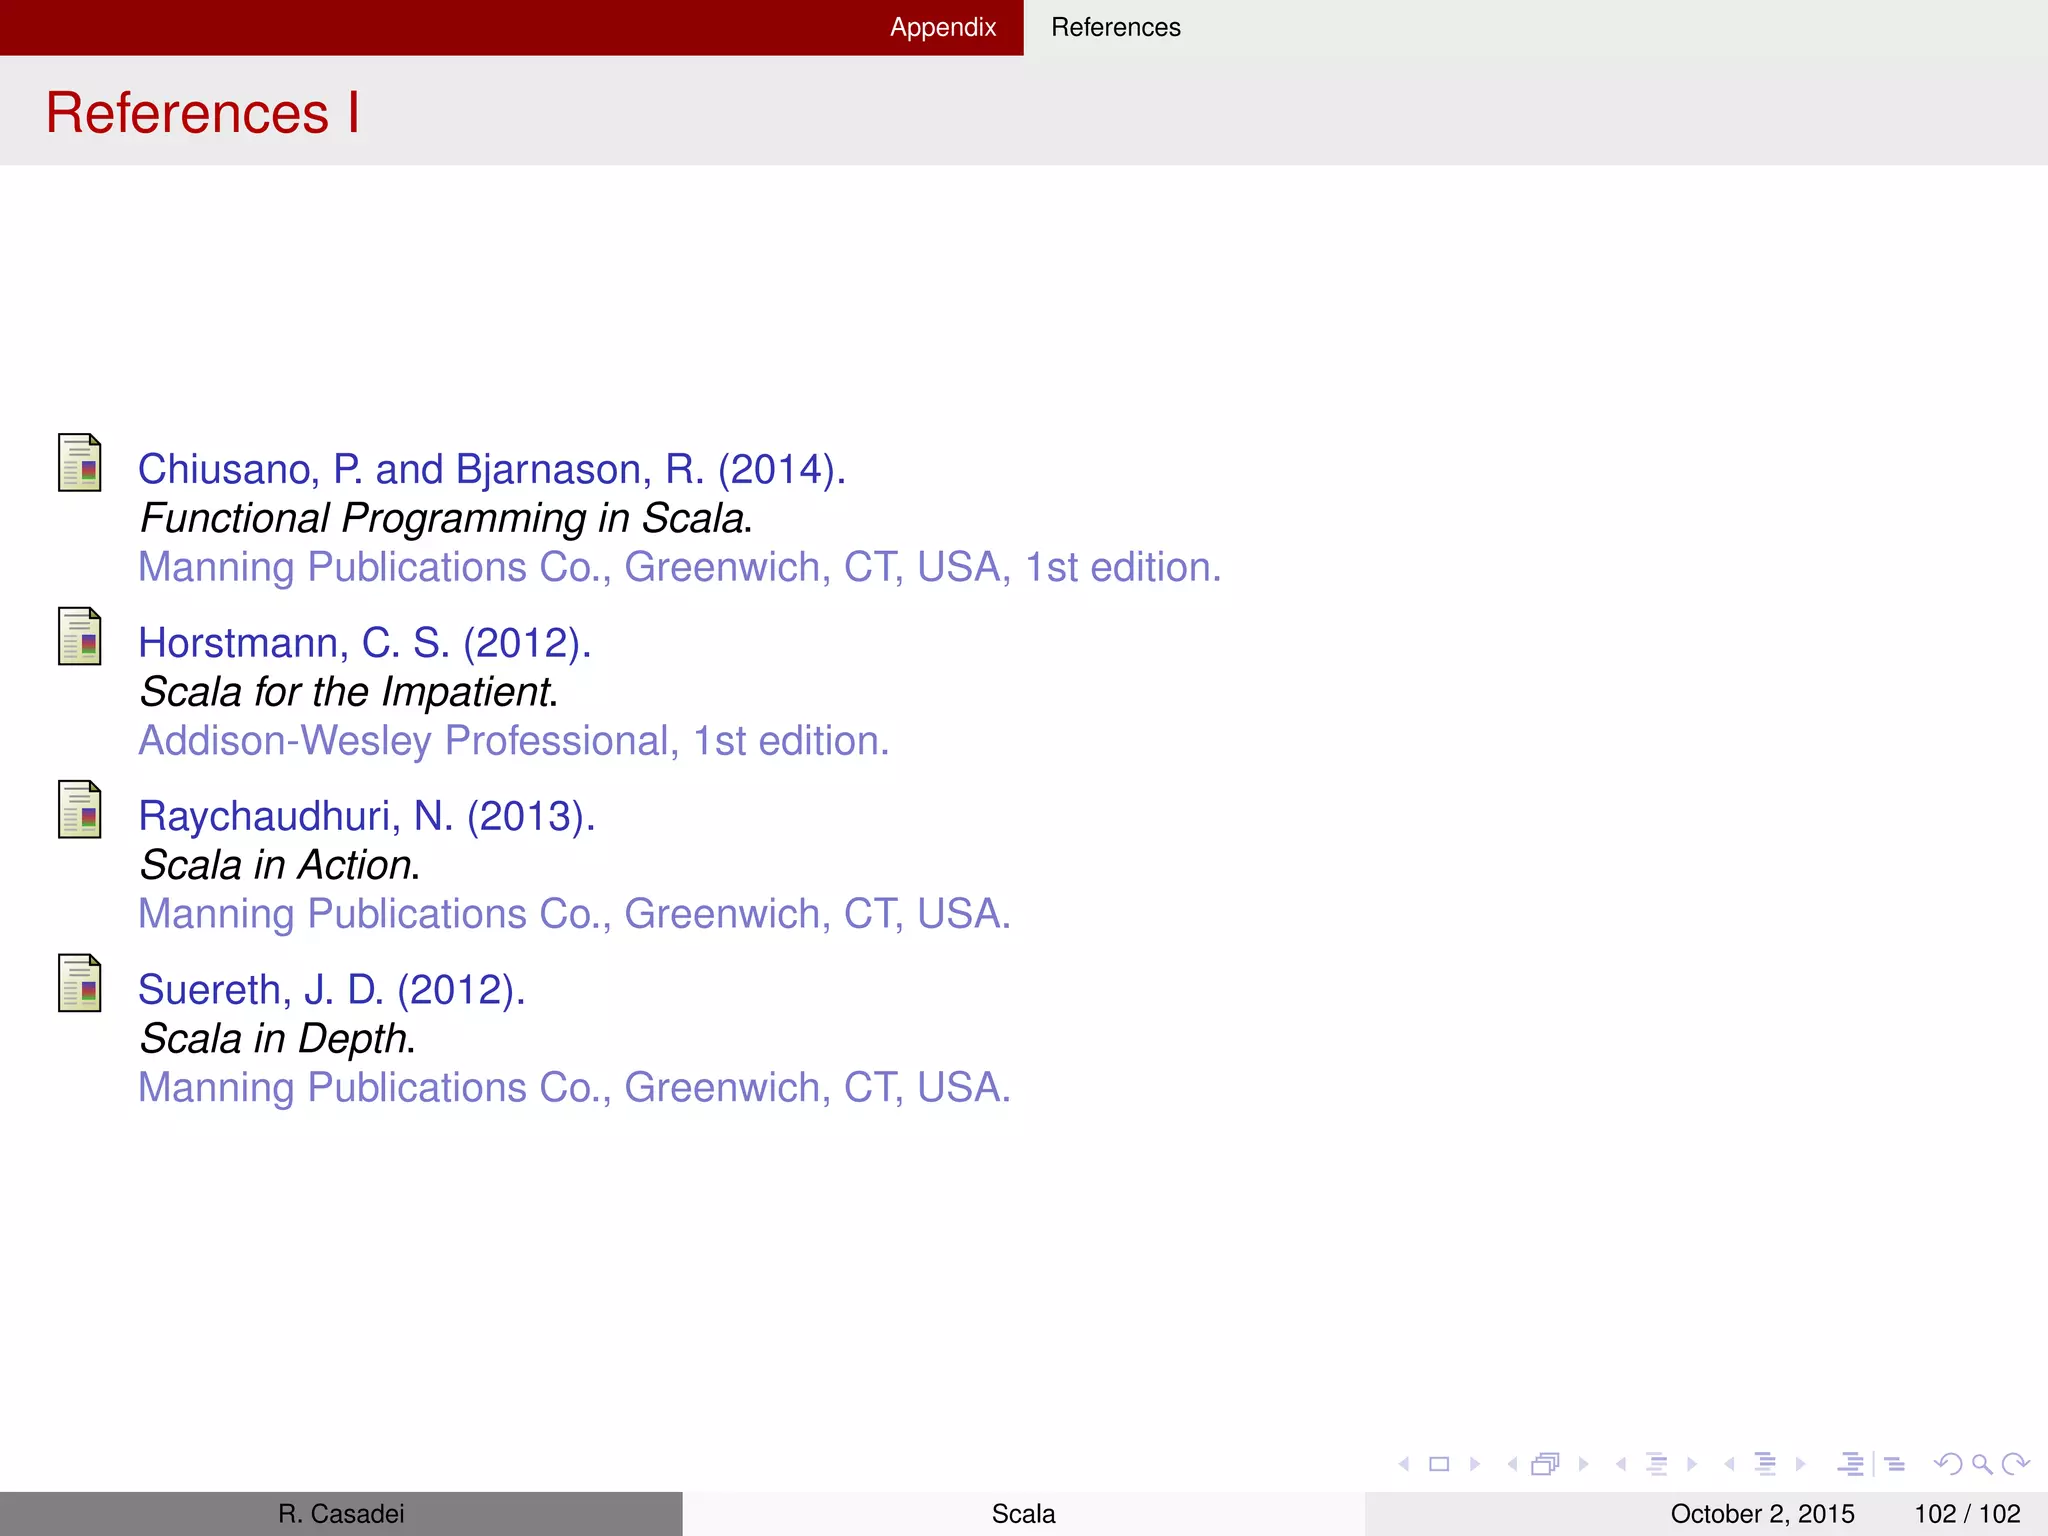Screen dimensions: 2048x1536
Task: Click the Scala title in footer
Action: coord(1023,1514)
